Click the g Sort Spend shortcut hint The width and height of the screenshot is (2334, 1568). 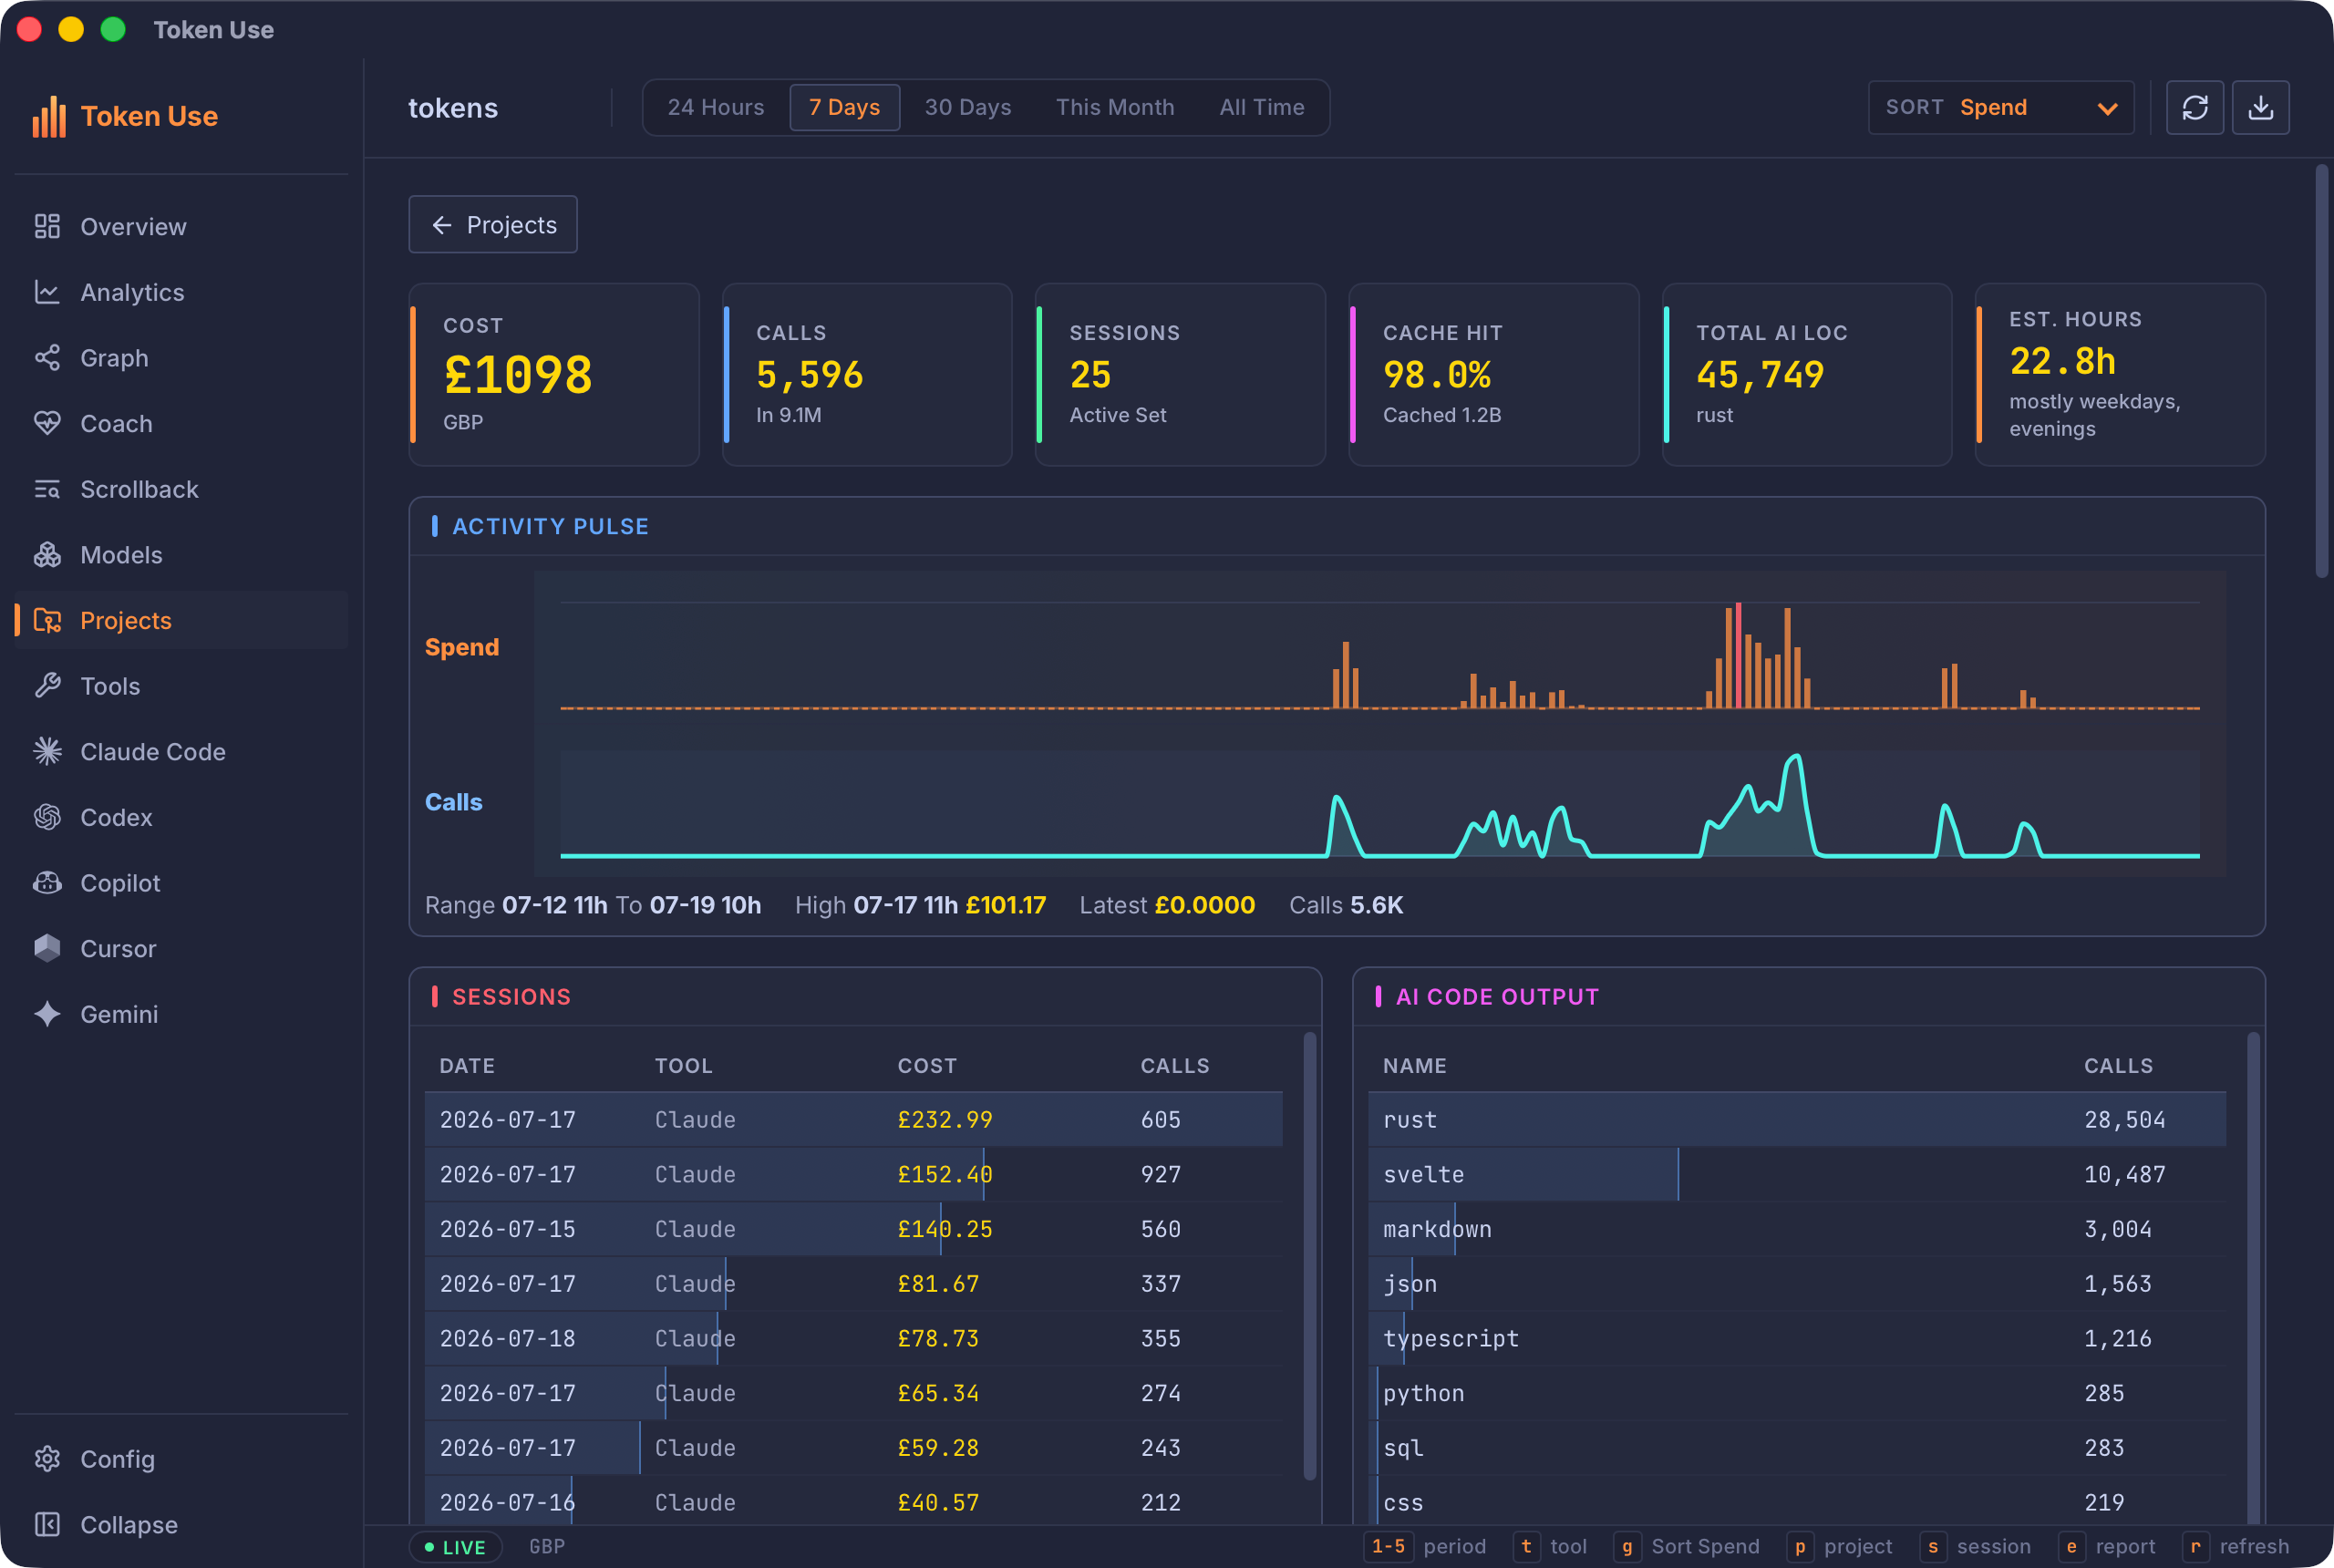click(1687, 1547)
